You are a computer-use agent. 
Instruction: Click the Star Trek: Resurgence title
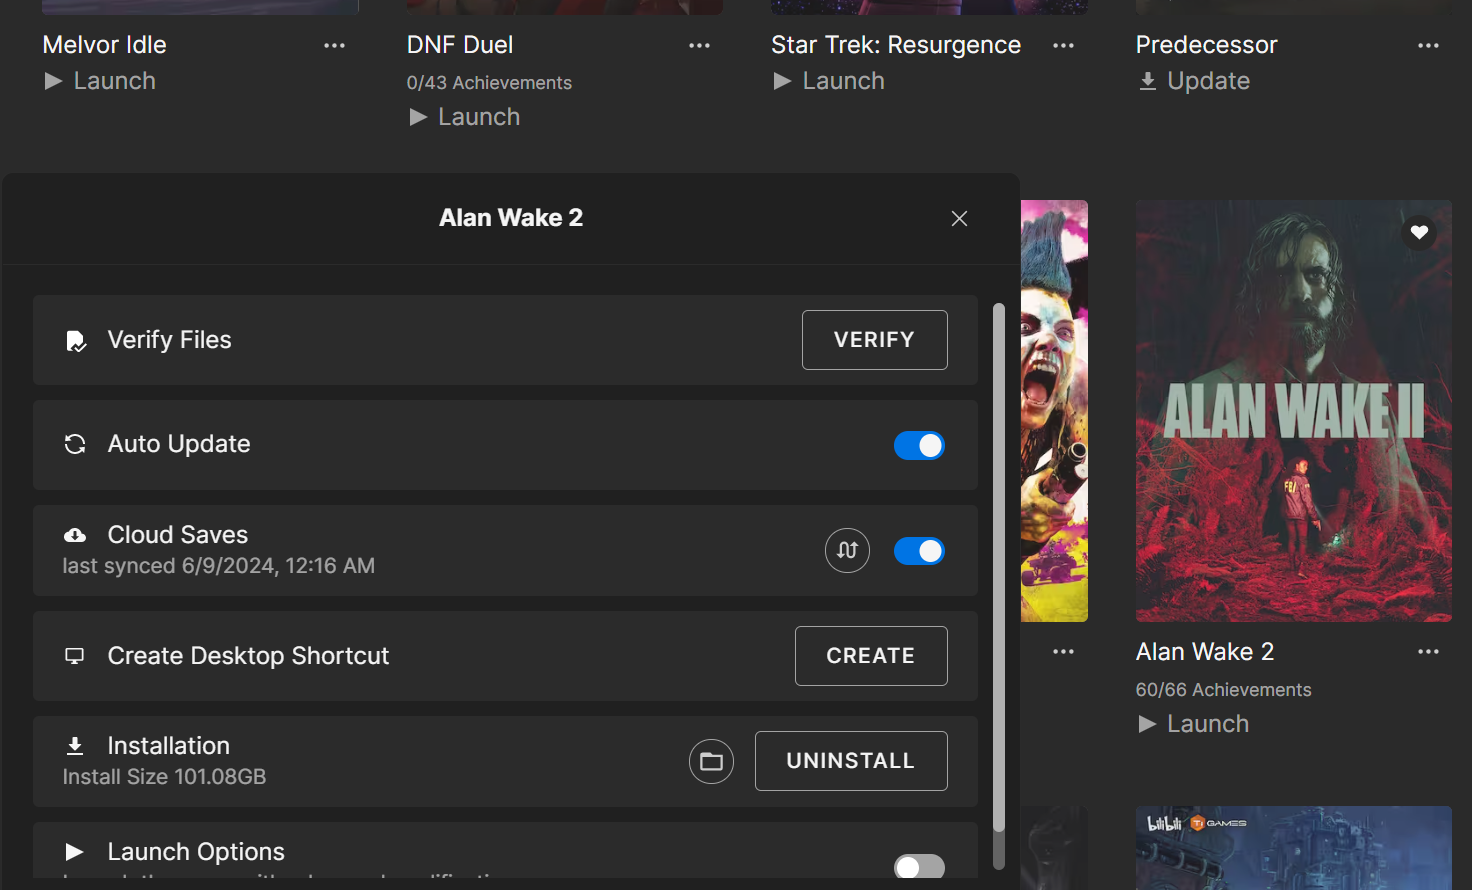click(896, 45)
